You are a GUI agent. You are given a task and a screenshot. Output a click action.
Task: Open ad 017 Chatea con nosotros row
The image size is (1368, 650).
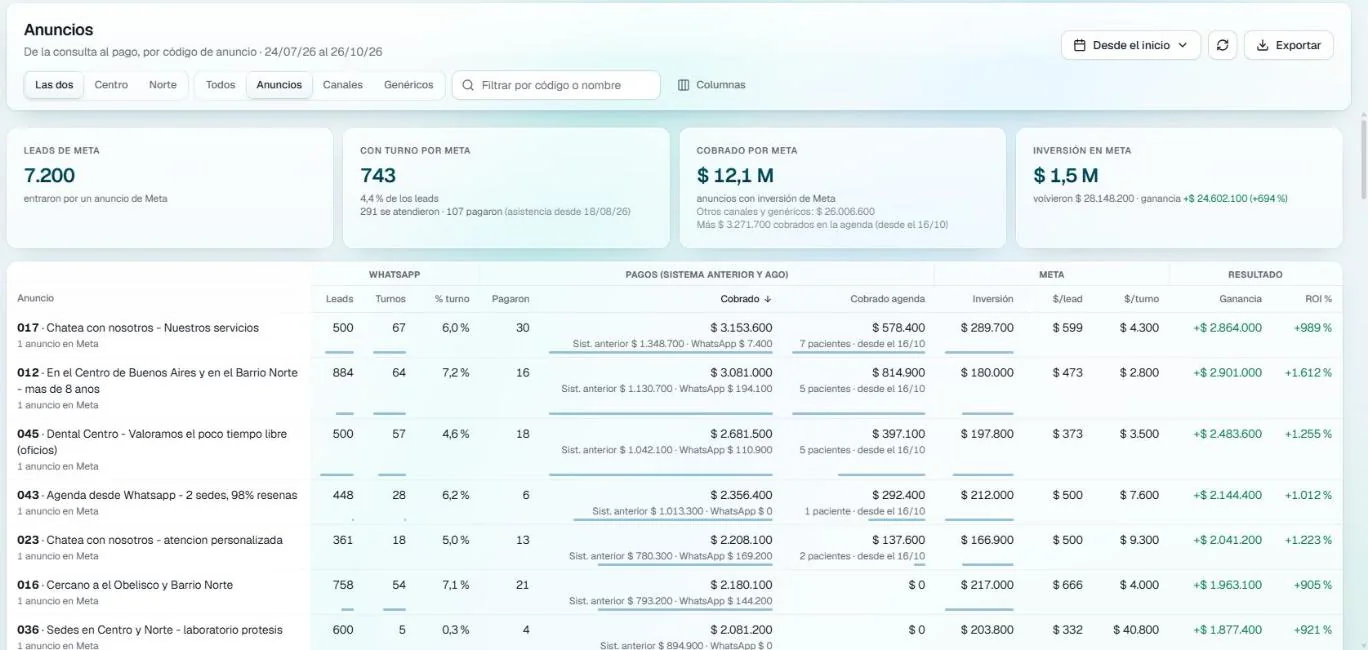[675, 335]
